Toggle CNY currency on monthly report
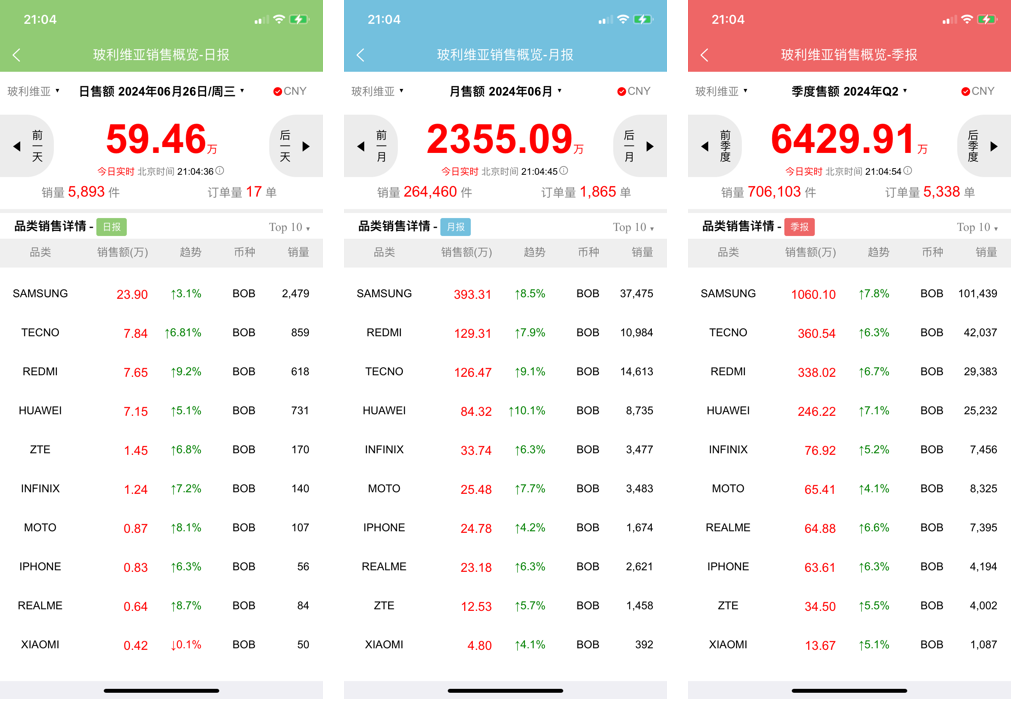This screenshot has height=701, width=1011. (634, 92)
